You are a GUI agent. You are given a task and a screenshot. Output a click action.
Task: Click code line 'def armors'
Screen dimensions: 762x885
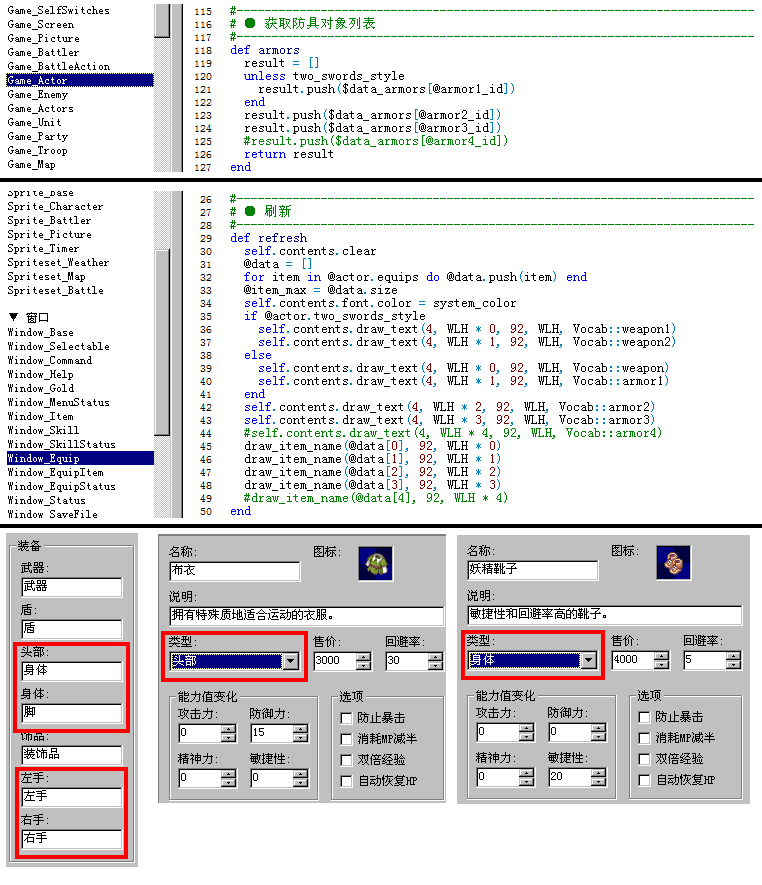point(265,50)
